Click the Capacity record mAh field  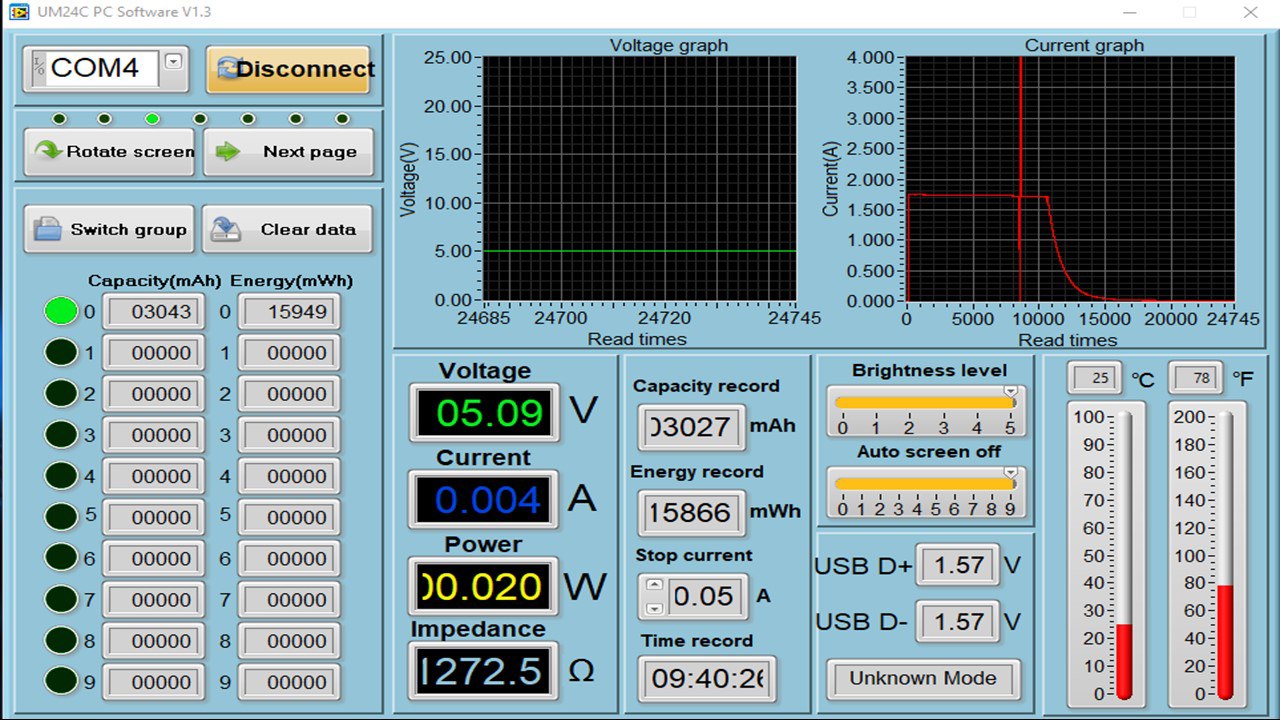click(692, 427)
